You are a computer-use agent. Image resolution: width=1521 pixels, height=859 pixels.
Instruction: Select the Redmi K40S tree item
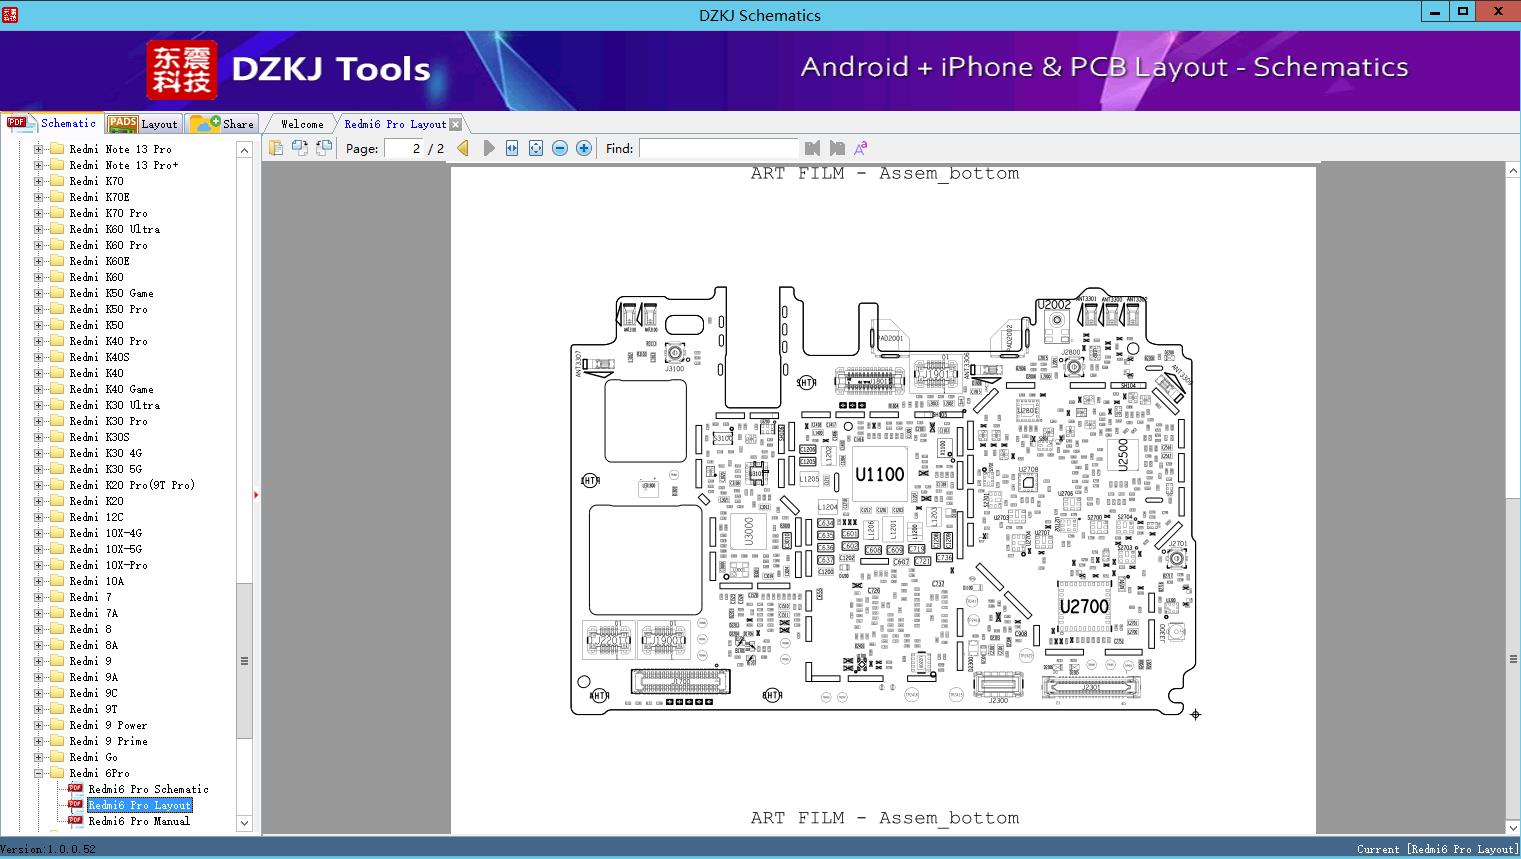[x=100, y=357]
